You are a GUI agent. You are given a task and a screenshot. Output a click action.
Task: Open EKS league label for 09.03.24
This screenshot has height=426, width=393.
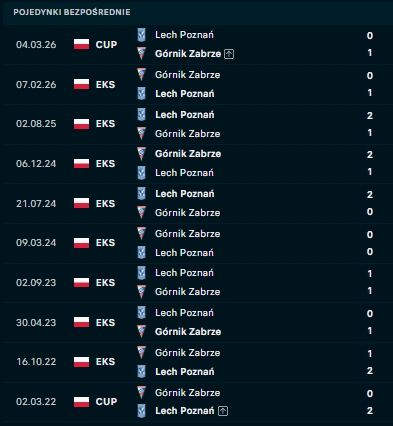click(105, 243)
